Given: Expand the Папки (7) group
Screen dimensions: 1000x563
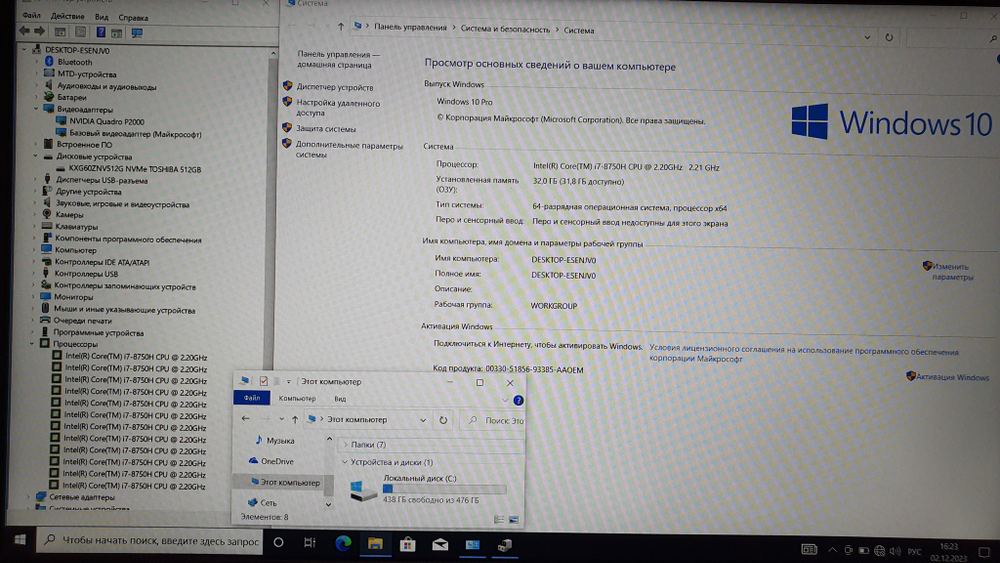Looking at the screenshot, I should [345, 444].
